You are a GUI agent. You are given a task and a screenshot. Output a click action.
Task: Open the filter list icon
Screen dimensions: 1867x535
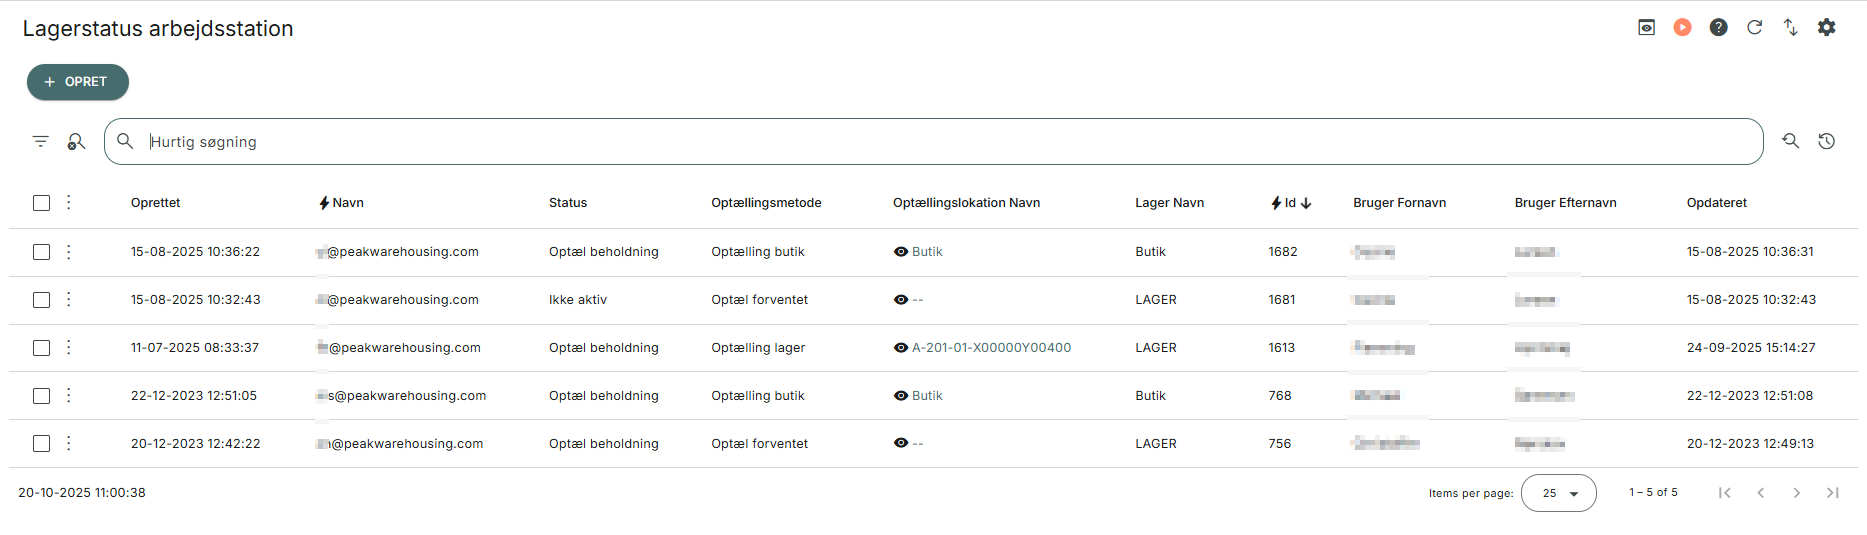point(40,142)
